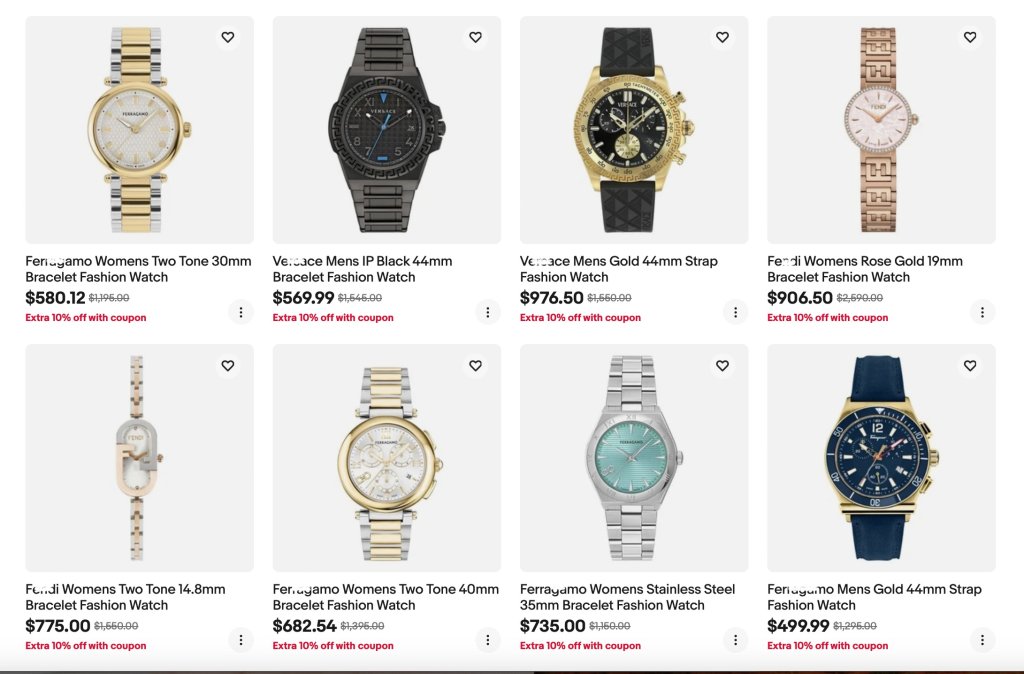
Task: Expand options menu for Versace Gold Strap watch
Action: click(x=735, y=312)
